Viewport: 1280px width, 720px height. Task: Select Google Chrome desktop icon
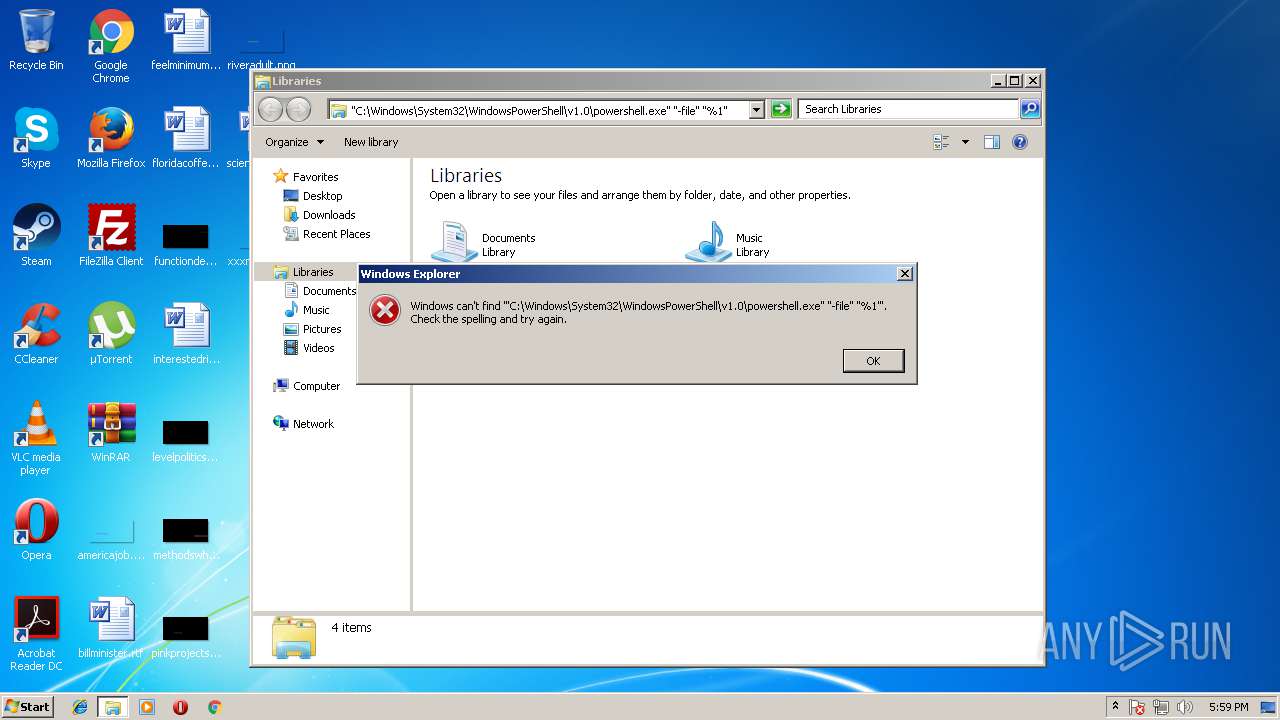pos(111,46)
